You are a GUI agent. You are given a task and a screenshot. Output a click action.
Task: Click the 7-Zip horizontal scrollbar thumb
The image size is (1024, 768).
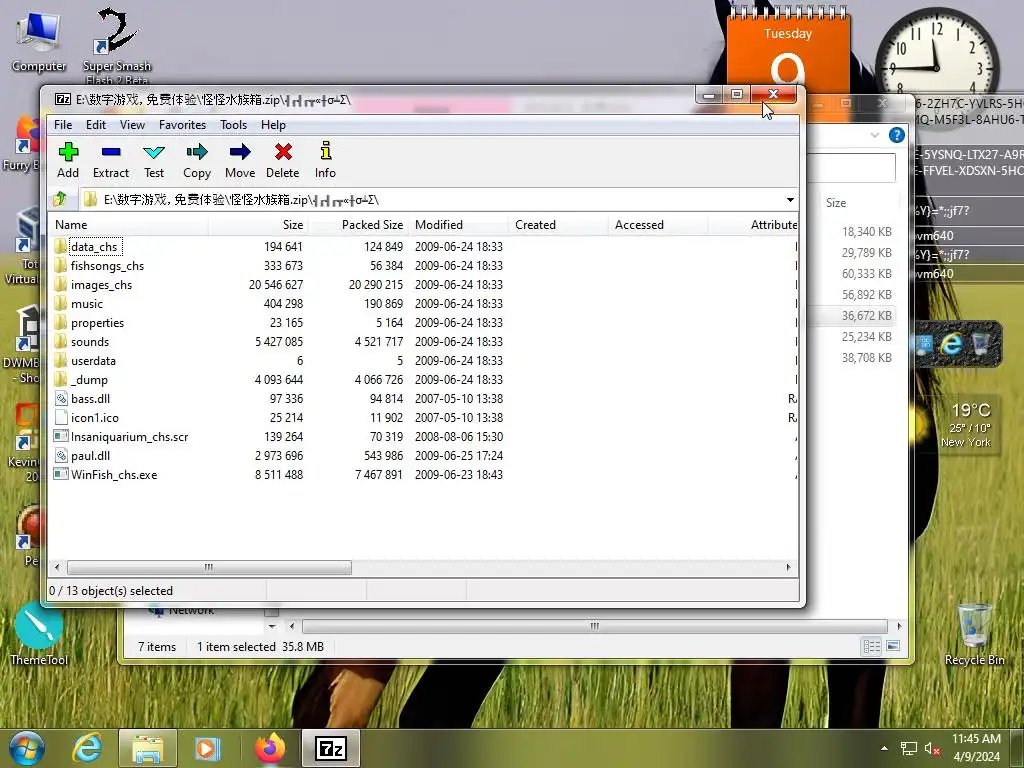[x=209, y=567]
